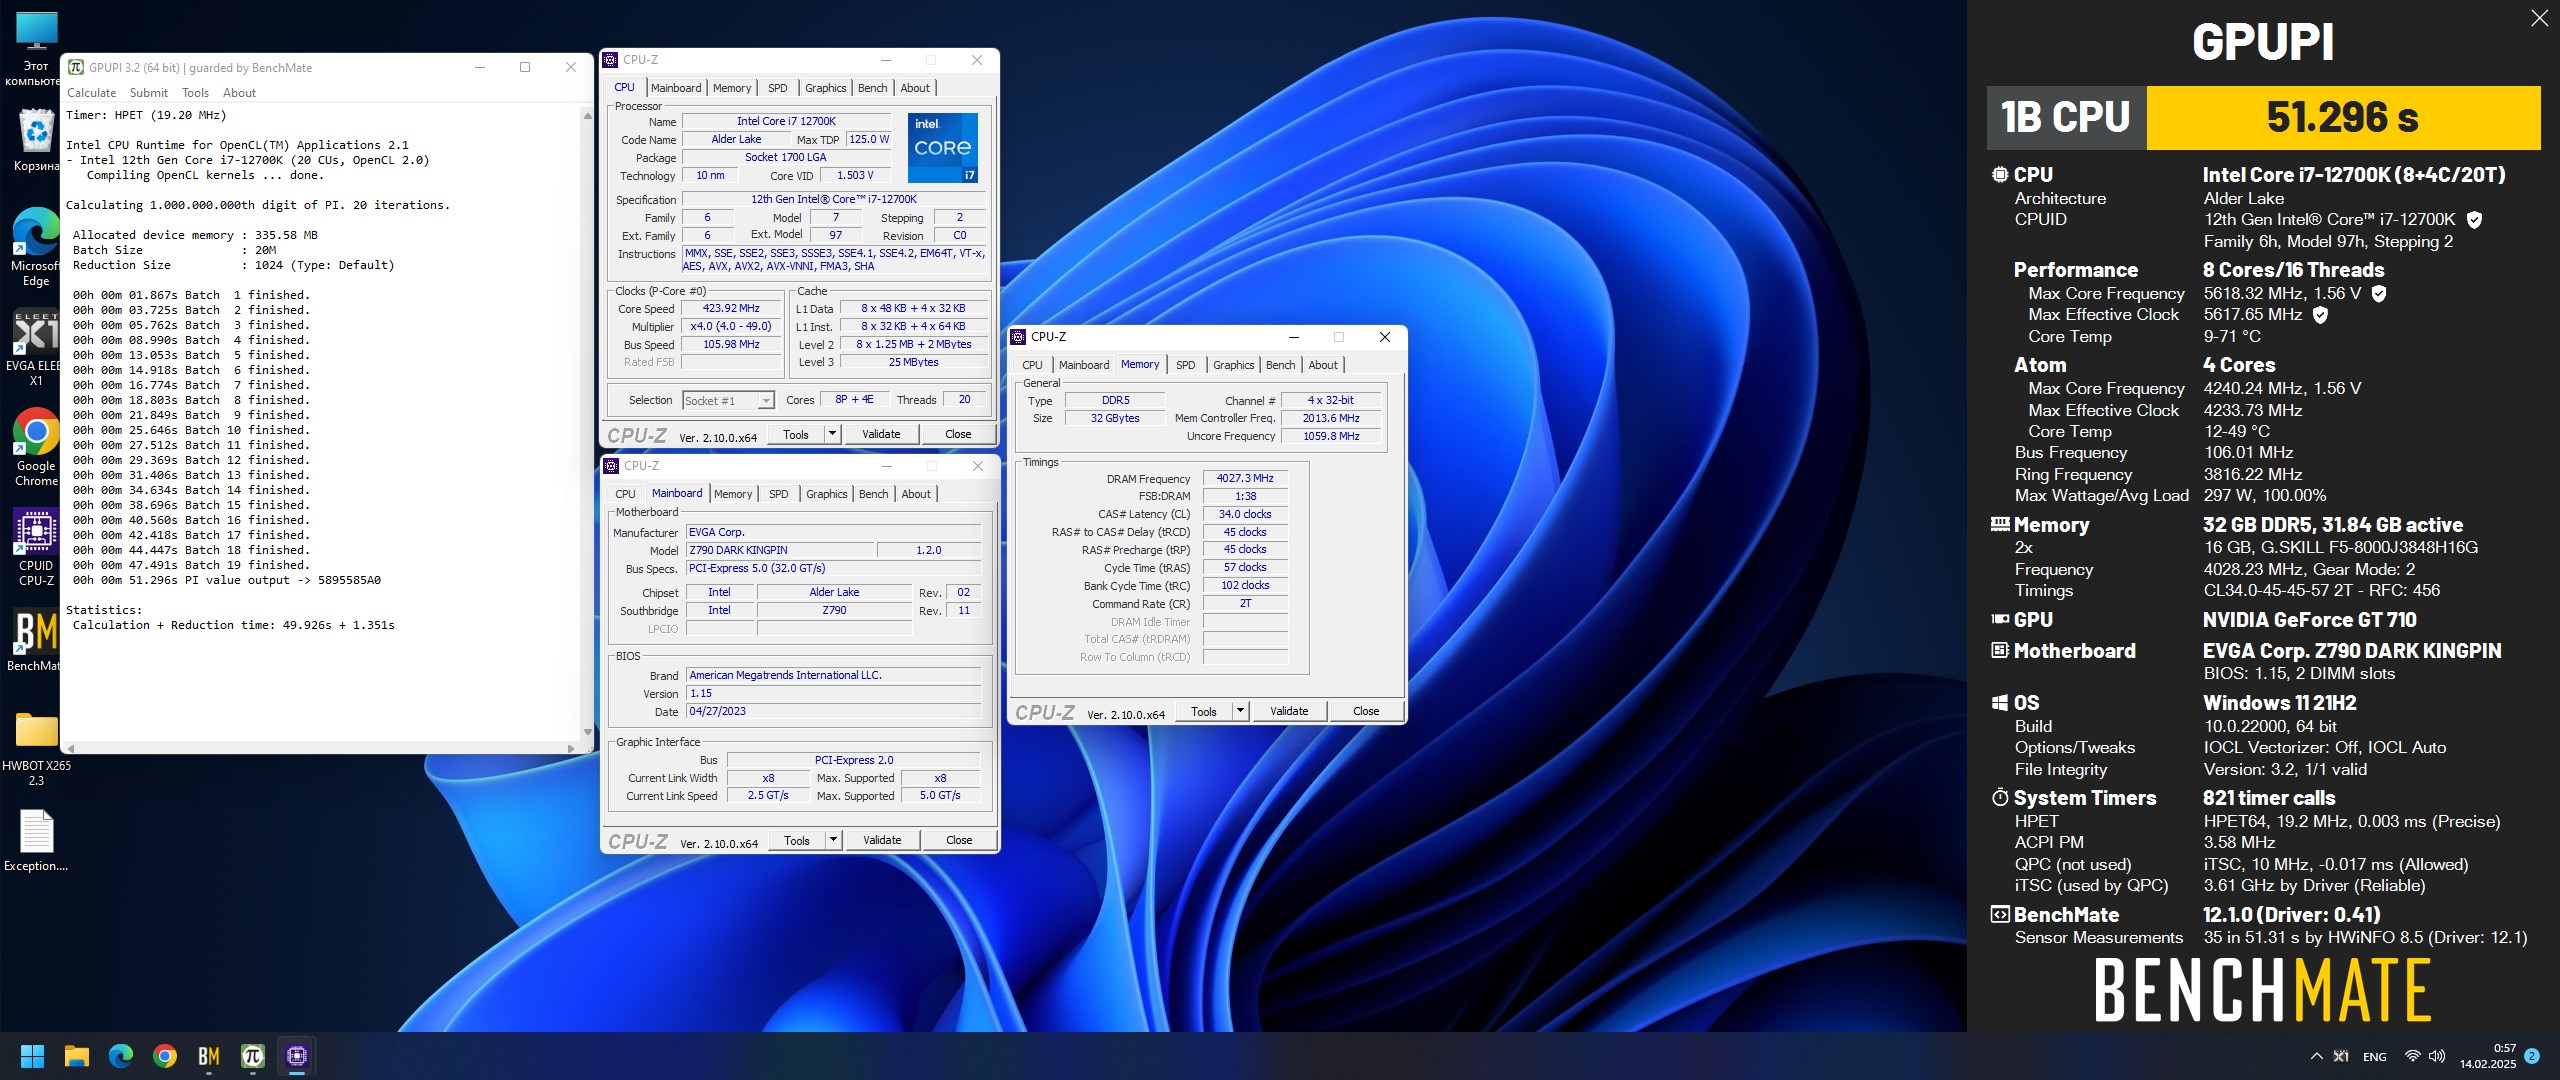The height and width of the screenshot is (1080, 2560).
Task: Switch to GPUPI in the taskbar
Action: 253,1056
